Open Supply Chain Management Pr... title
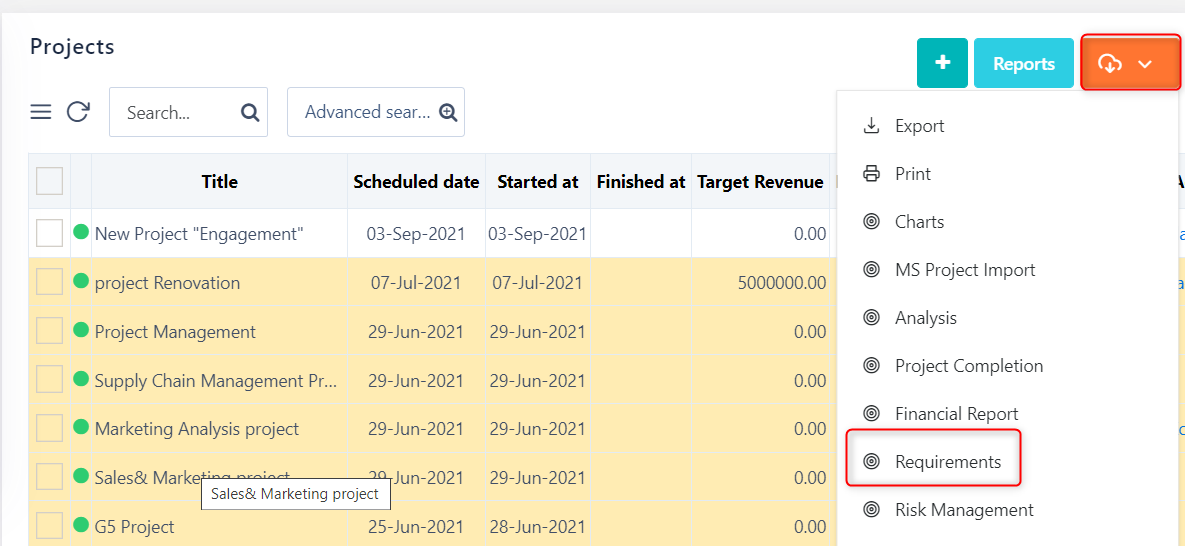The height and width of the screenshot is (546, 1185). pos(216,380)
